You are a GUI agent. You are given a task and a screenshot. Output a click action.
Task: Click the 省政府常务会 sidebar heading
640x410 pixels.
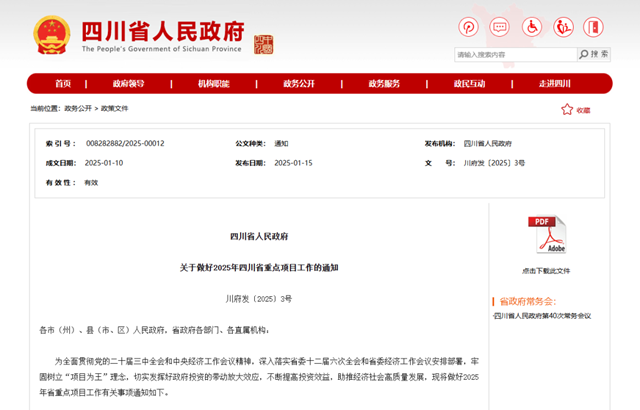click(x=528, y=301)
